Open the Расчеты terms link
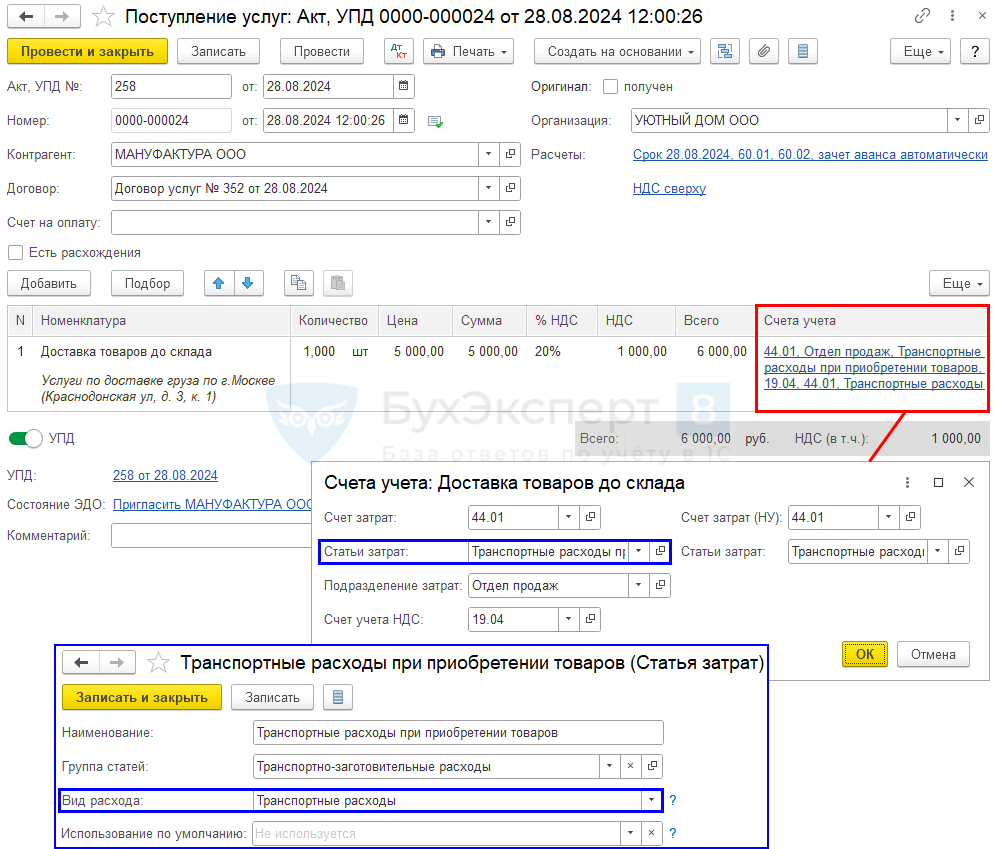Viewport: 998px width, 849px height. (x=810, y=154)
